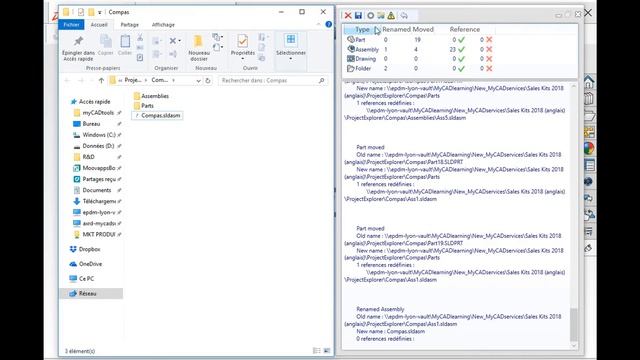
Task: Open the delete dropdown arrow beside the X
Action: [180, 41]
